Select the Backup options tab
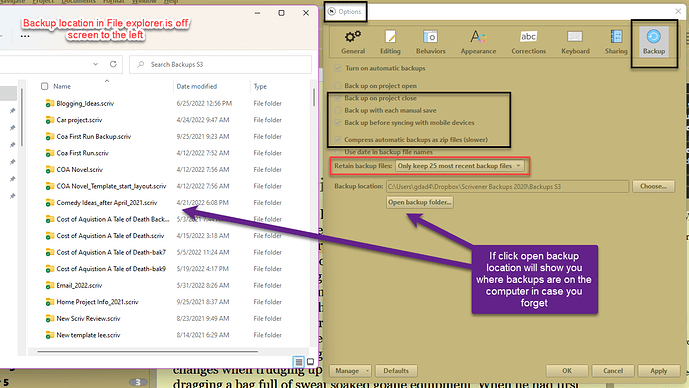Image resolution: width=689 pixels, height=388 pixels. click(654, 42)
